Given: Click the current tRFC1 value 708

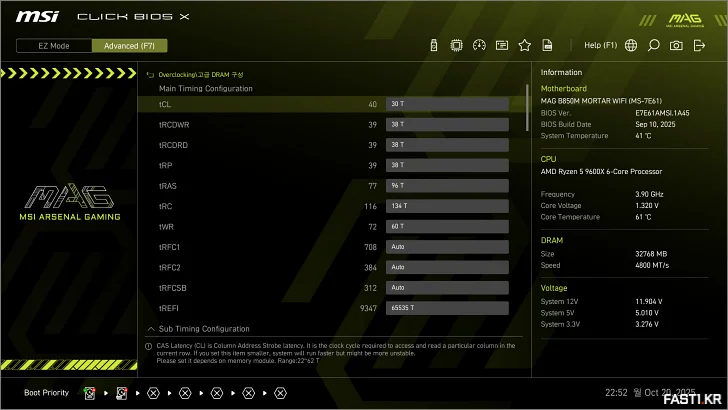Looking at the screenshot, I should pos(370,247).
